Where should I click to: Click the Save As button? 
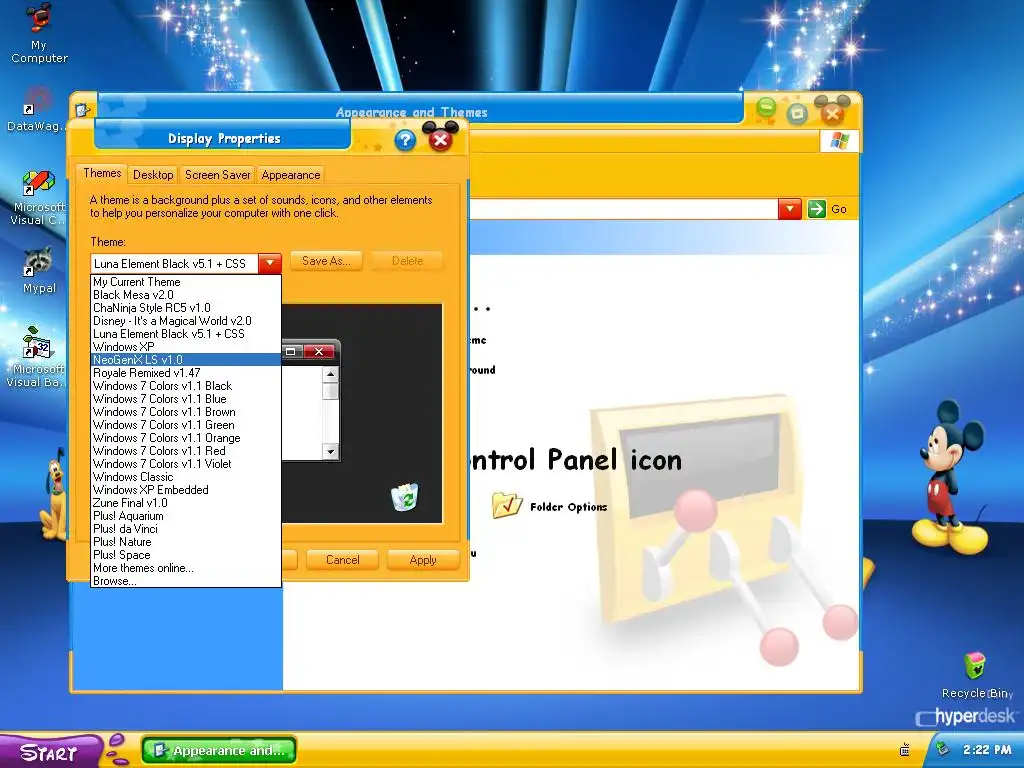[x=326, y=261]
